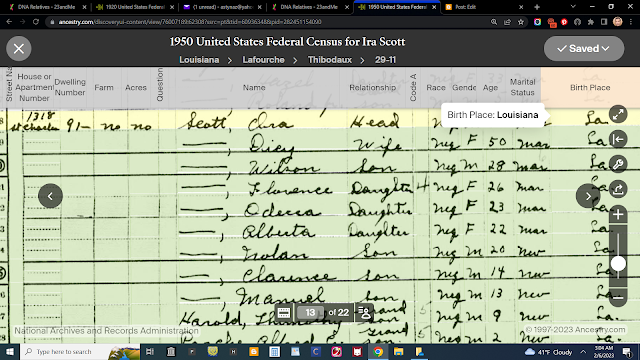Open the Calculator app in the taskbar
This screenshot has width=640, height=360.
point(274,352)
